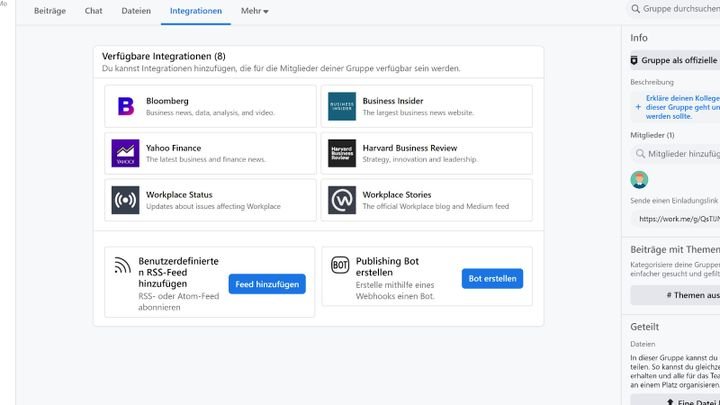The height and width of the screenshot is (405, 720).
Task: Open the Chat tab
Action: point(93,11)
